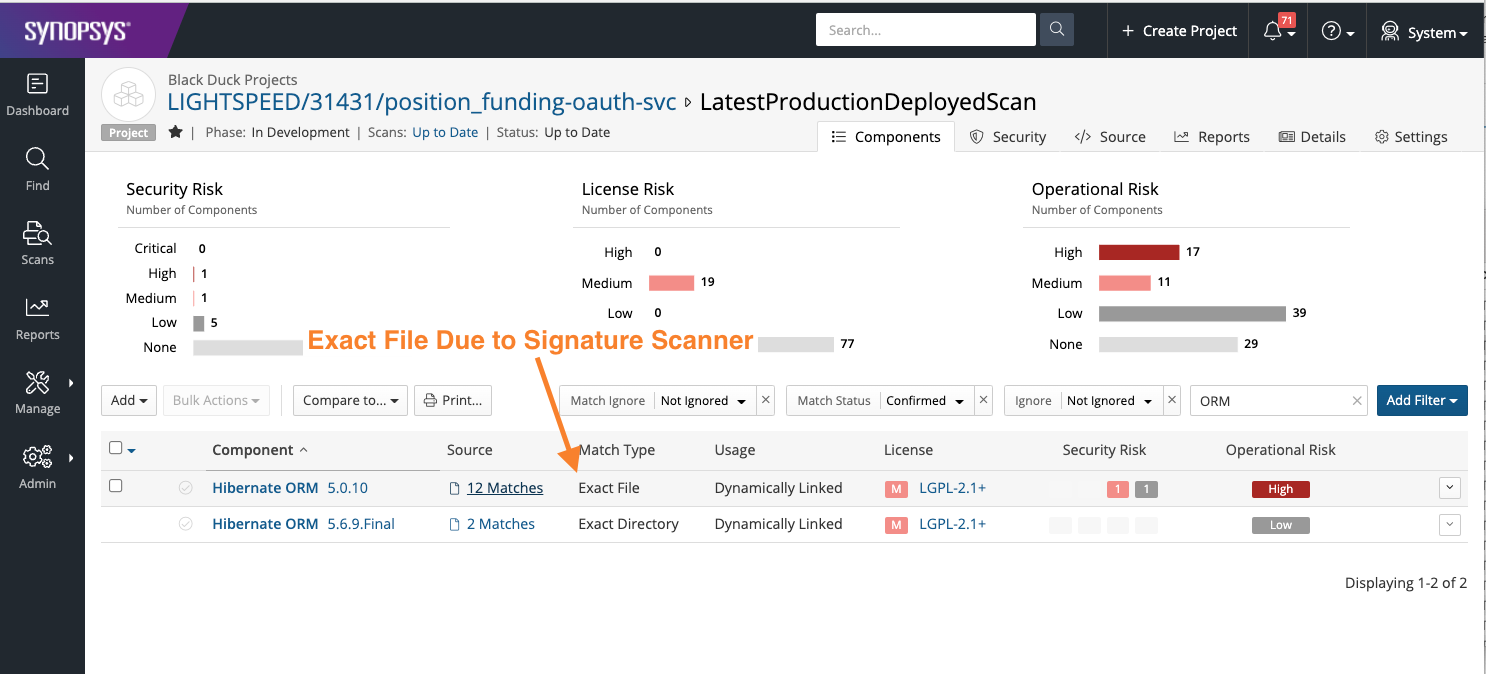This screenshot has height=674, width=1486.
Task: Open the Reports icon in the sidebar
Action: coord(37,308)
